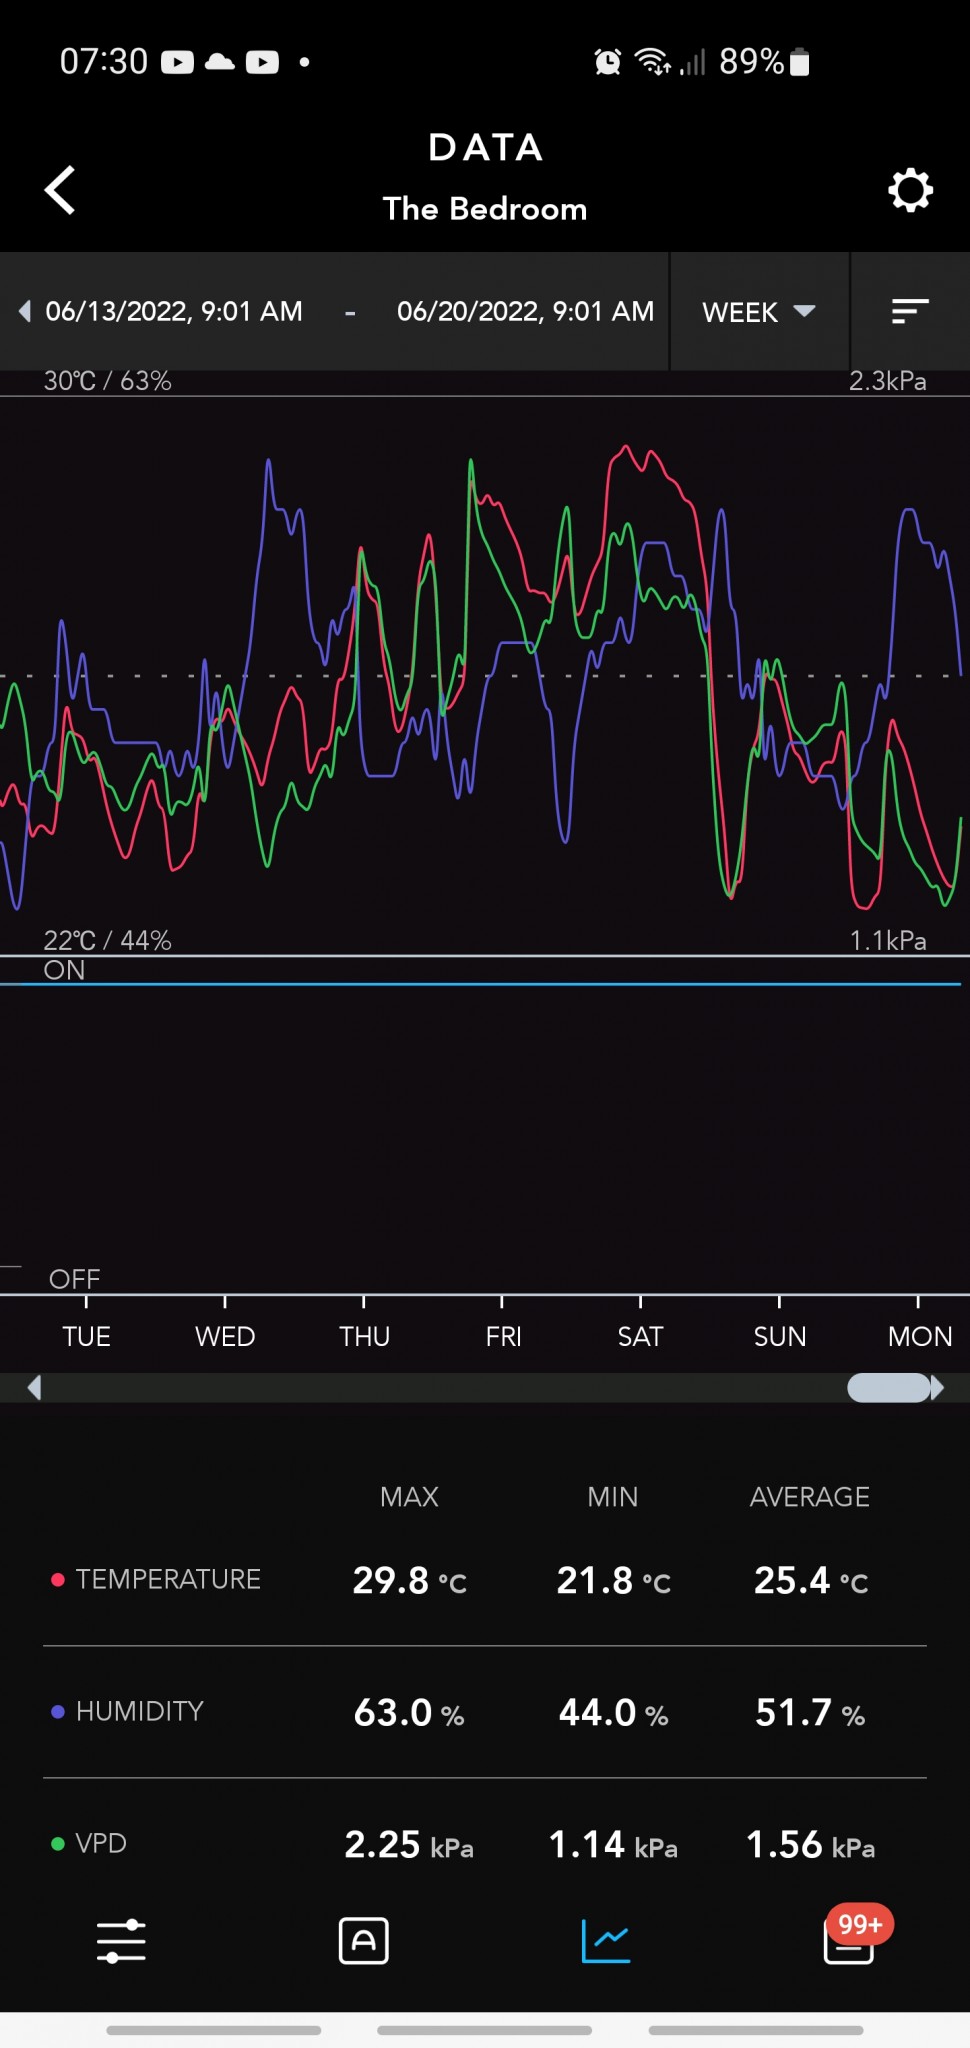The width and height of the screenshot is (970, 2048).
Task: Tap the alarm clock status icon
Action: point(607,62)
